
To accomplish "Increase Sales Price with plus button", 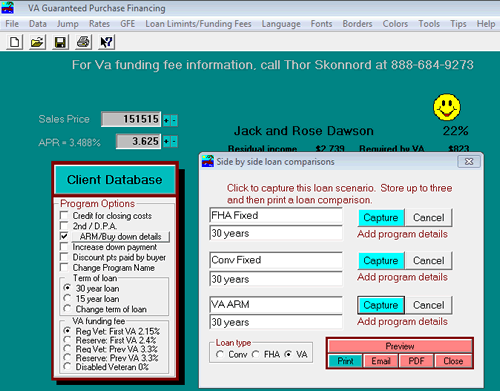I will point(166,120).
